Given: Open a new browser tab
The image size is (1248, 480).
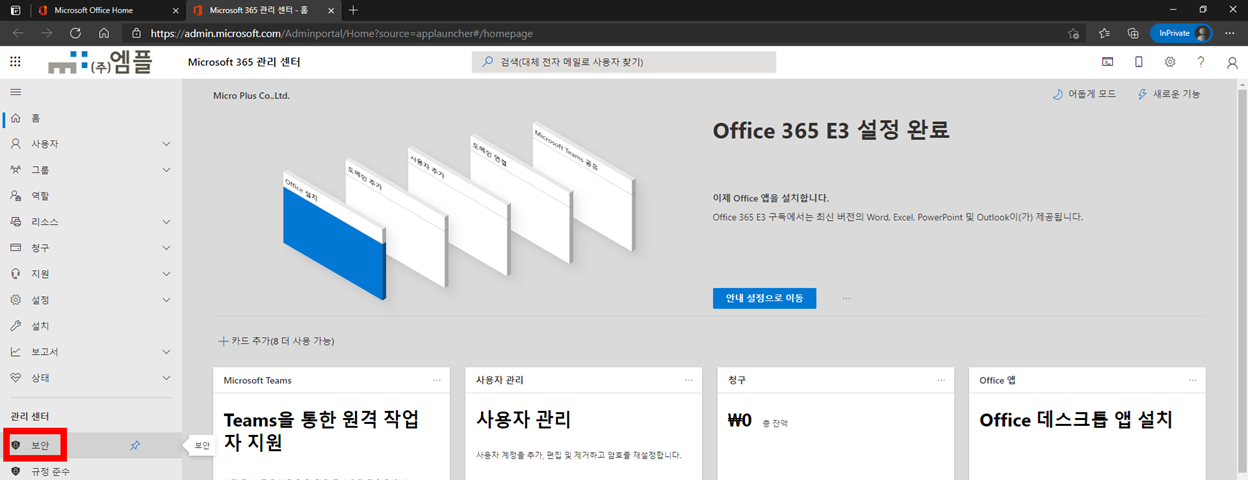Looking at the screenshot, I should pos(353,10).
